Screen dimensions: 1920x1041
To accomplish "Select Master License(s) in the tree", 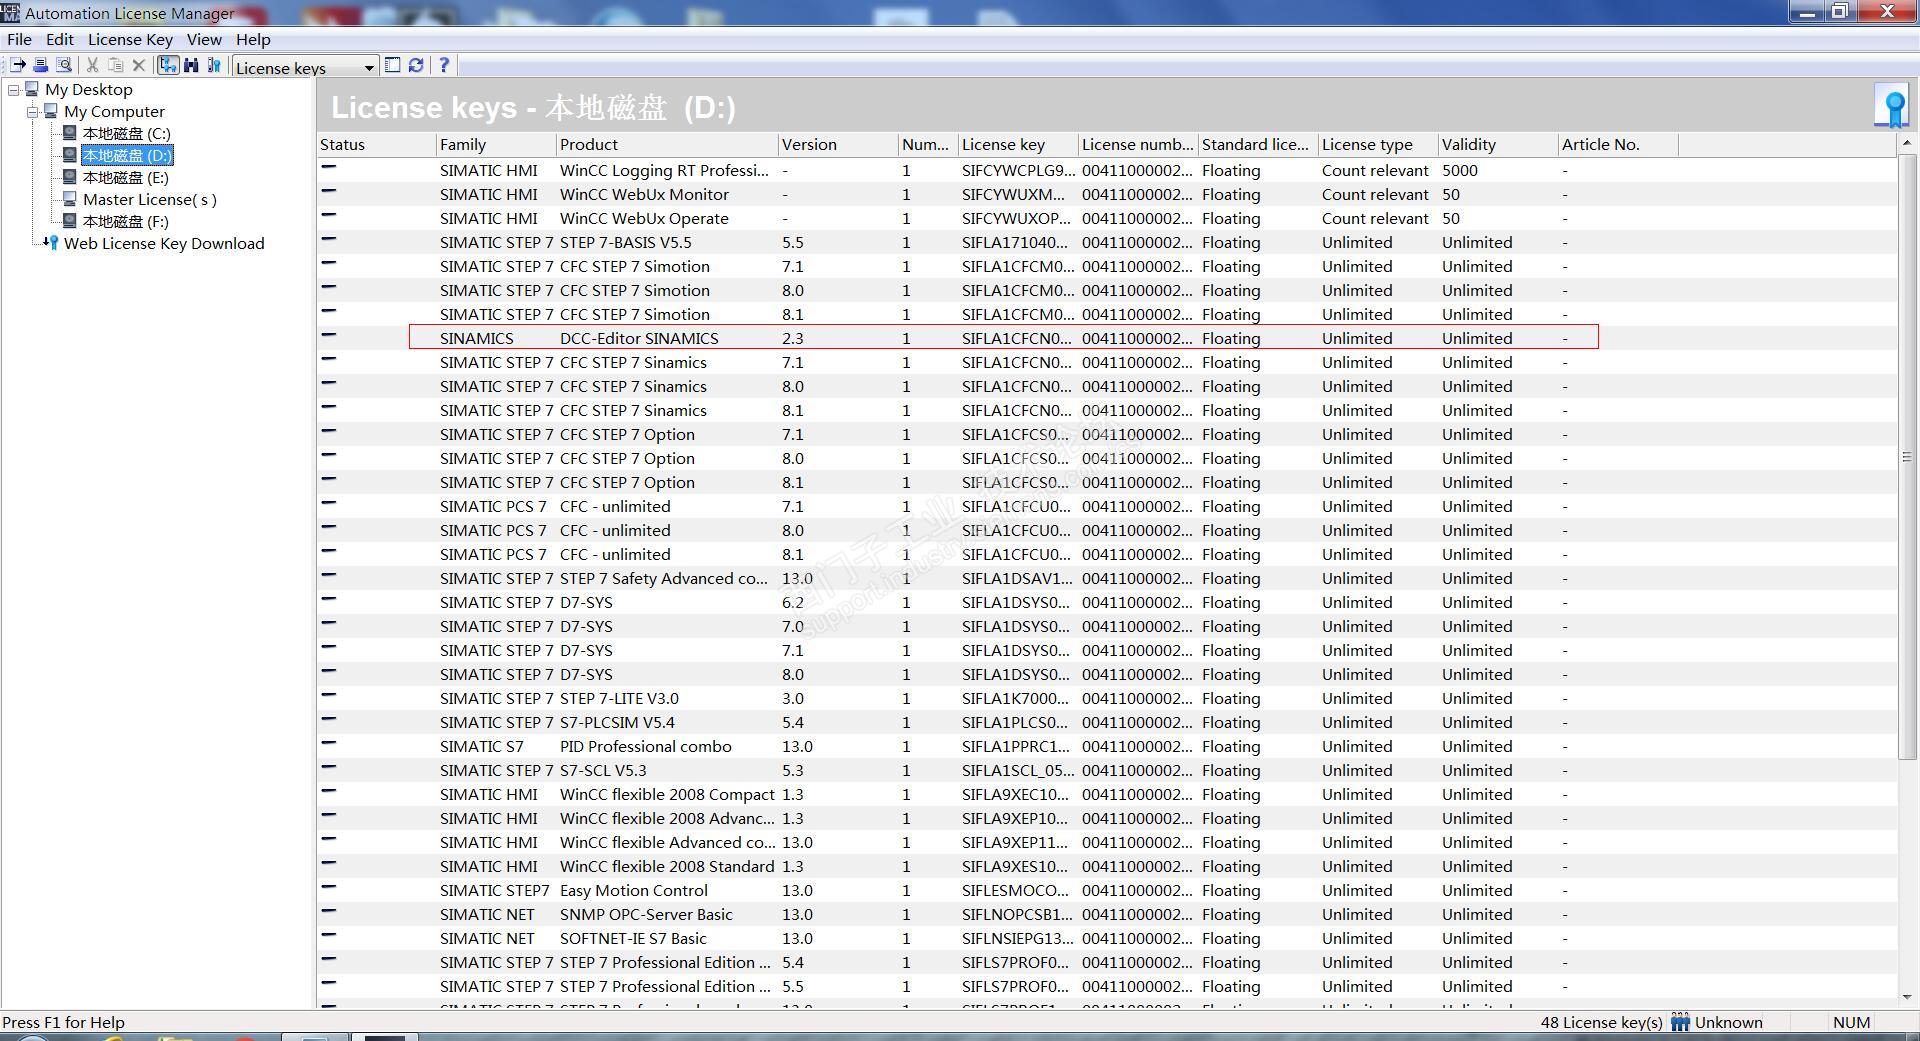I will (150, 199).
